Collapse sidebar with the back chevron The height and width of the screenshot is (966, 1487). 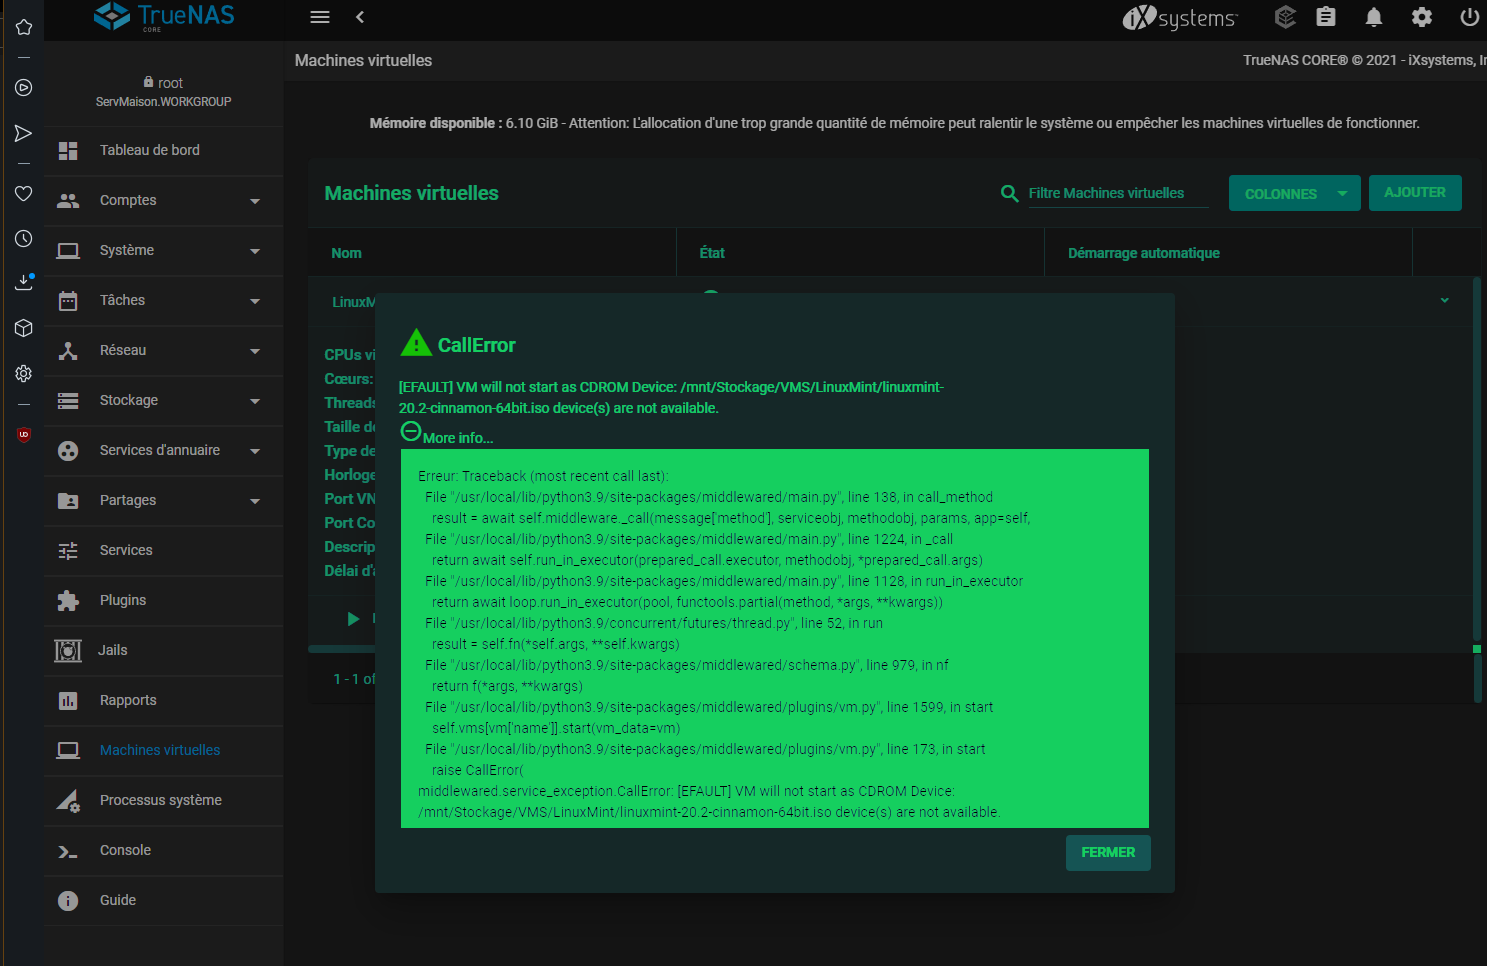(360, 17)
